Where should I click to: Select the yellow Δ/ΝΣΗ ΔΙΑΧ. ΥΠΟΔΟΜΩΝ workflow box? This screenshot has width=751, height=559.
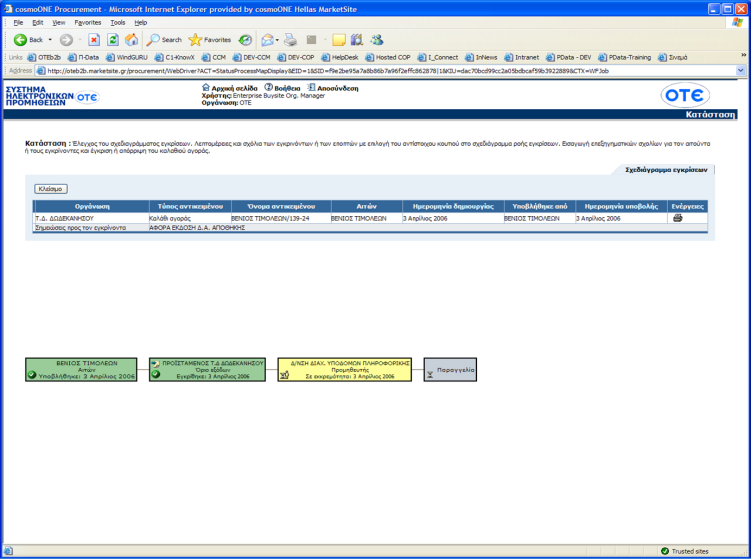tap(344, 370)
